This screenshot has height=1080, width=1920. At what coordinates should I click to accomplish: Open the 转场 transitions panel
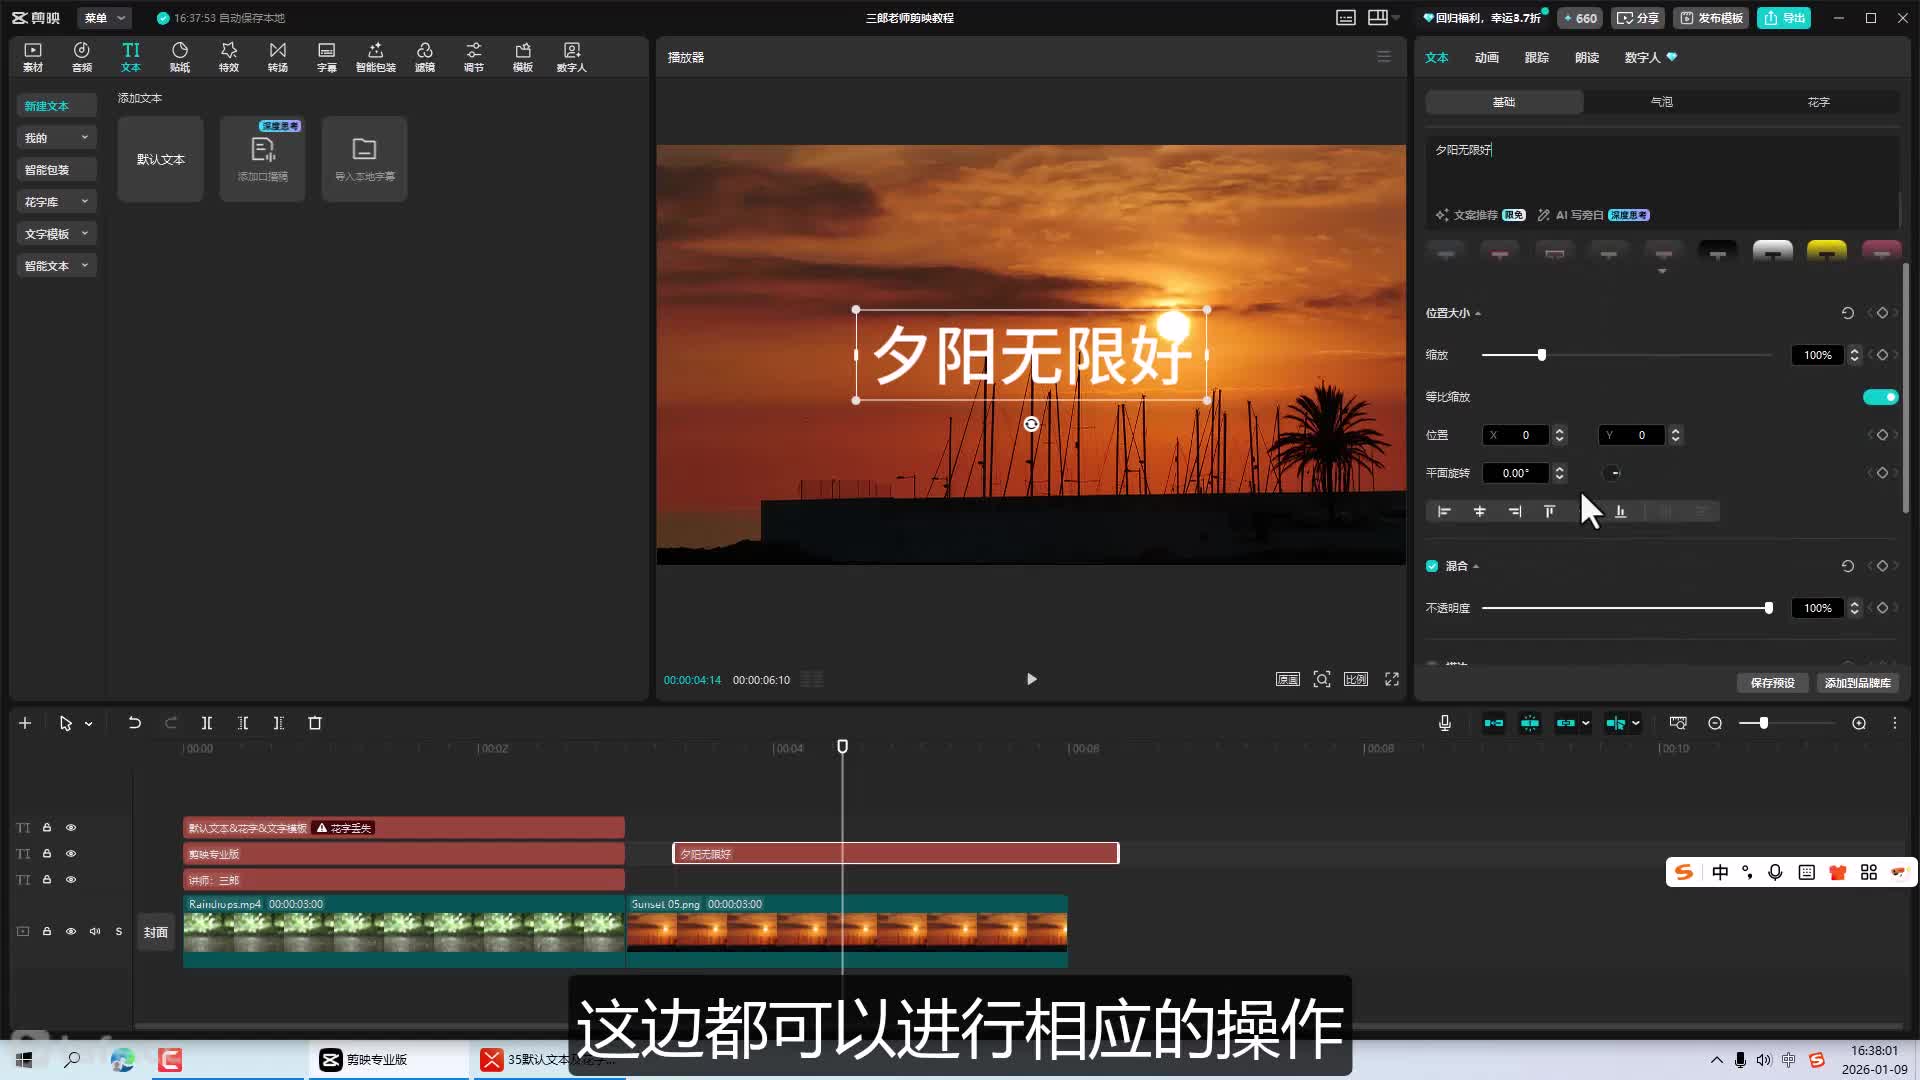tap(278, 56)
